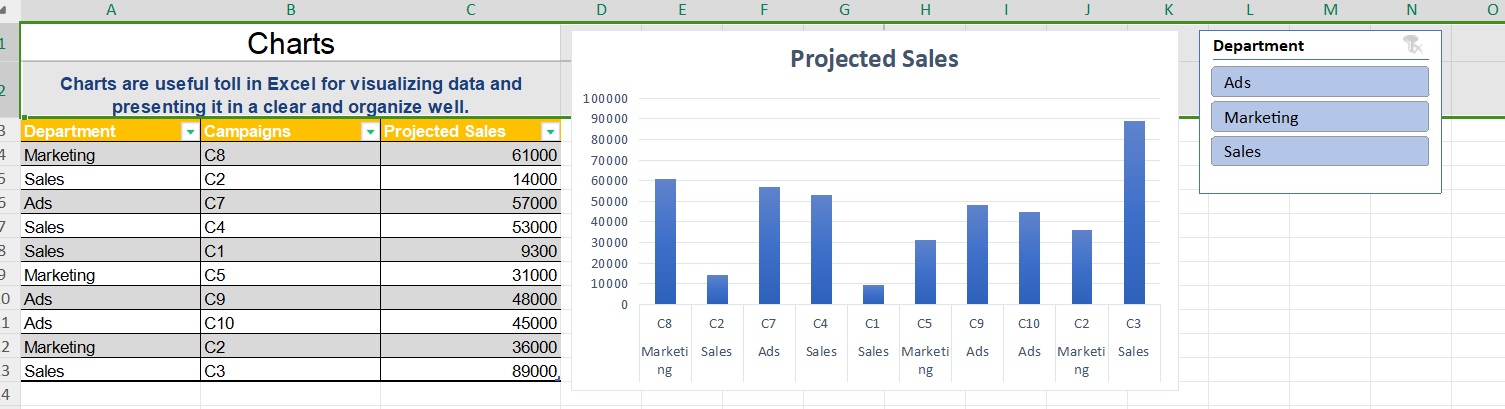1505x409 pixels.
Task: Select the cell with value 9300
Action: tap(470, 251)
